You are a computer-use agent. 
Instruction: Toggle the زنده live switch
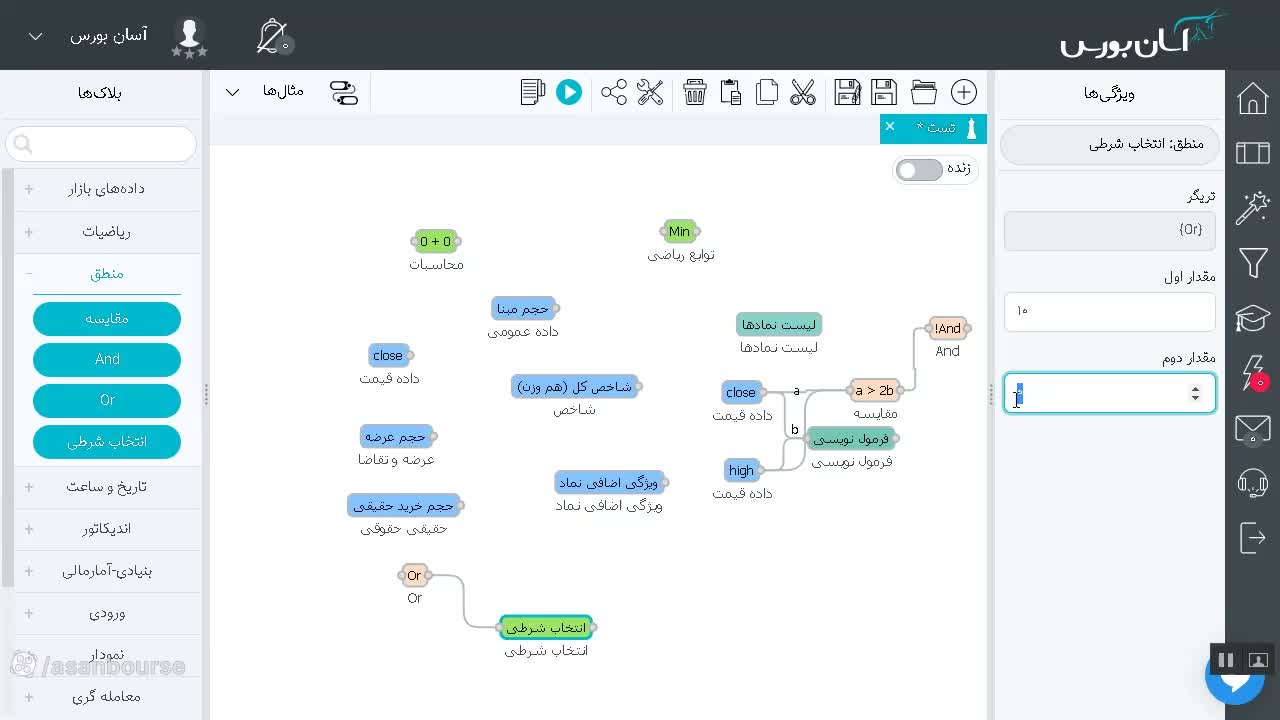pyautogui.click(x=919, y=169)
